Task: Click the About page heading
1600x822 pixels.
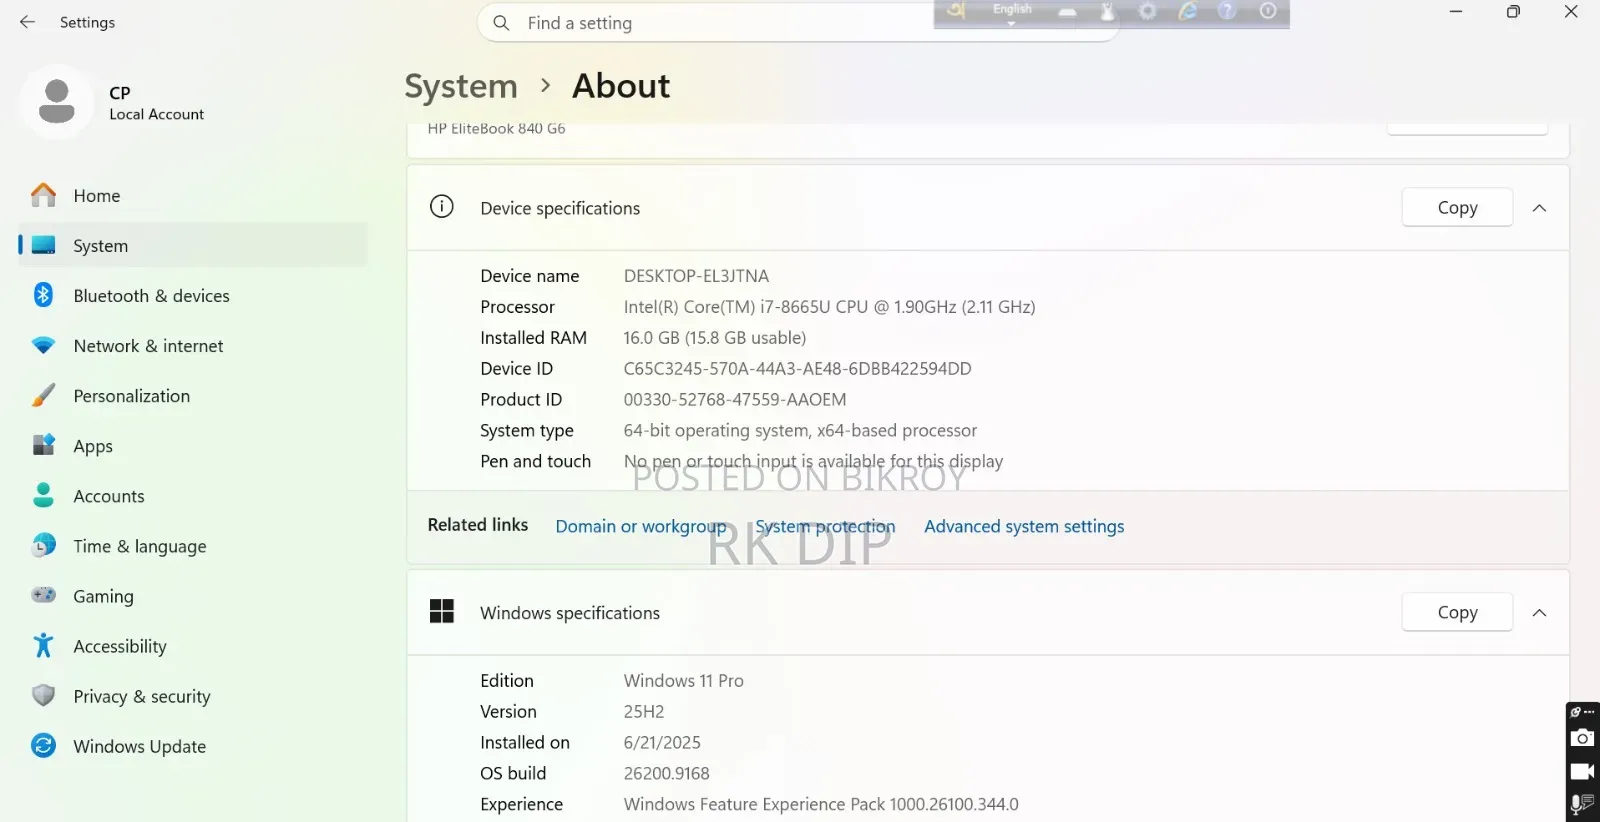Action: click(x=621, y=86)
